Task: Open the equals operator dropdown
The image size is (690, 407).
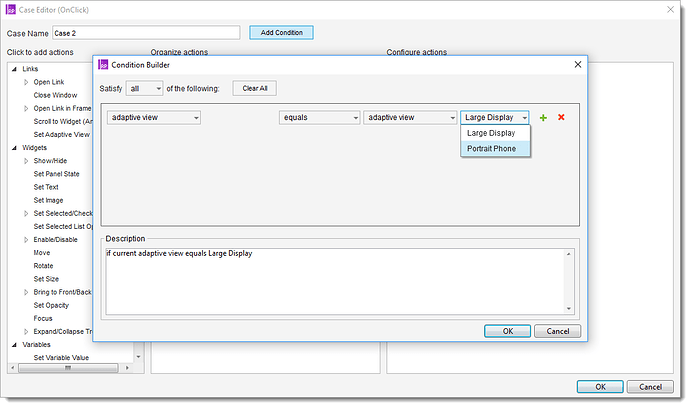Action: (318, 117)
